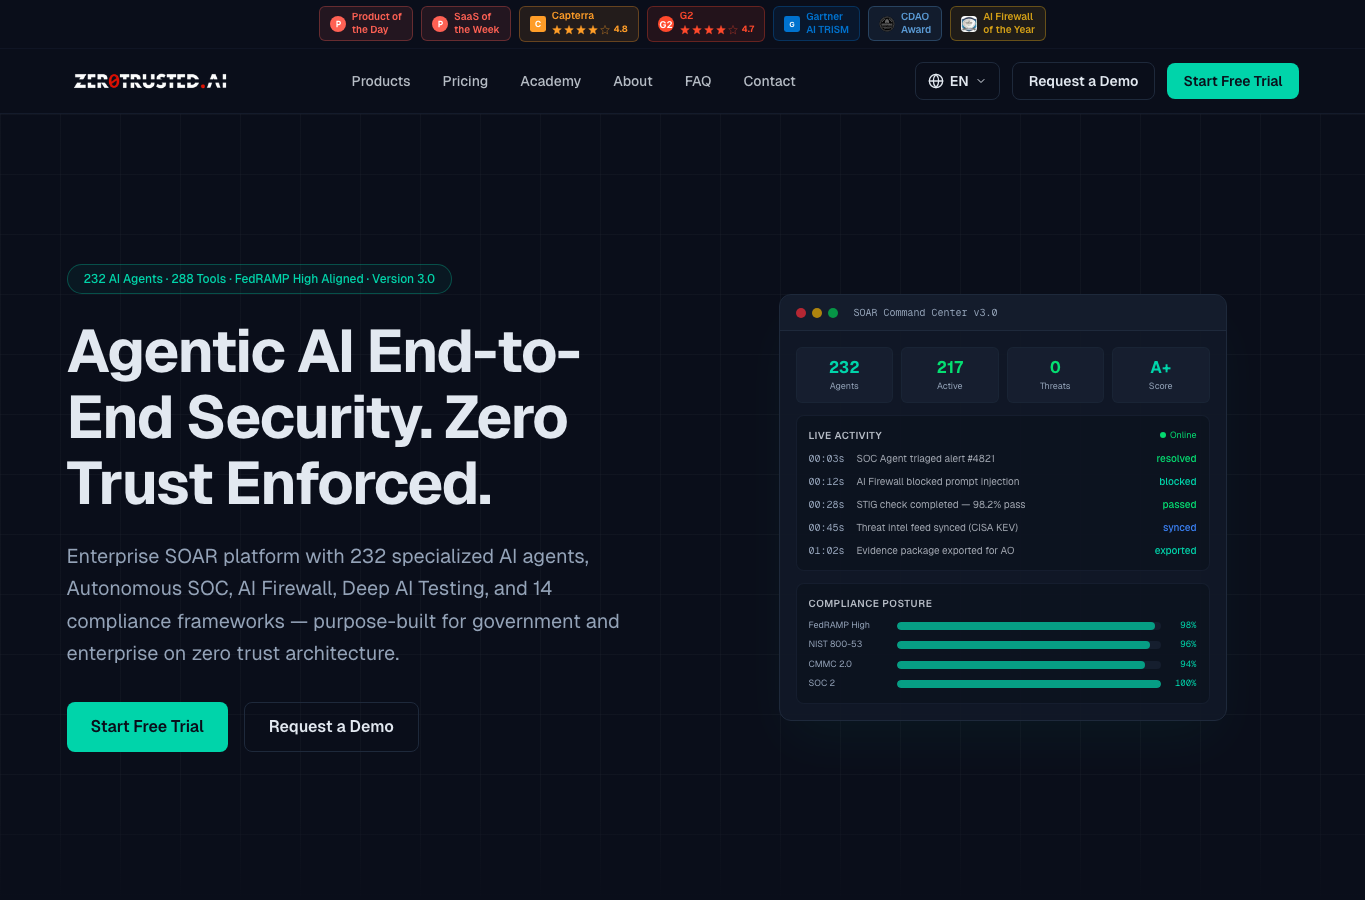Click the yellow window dot in SOAR Command Center
The image size is (1365, 900).
(x=817, y=313)
